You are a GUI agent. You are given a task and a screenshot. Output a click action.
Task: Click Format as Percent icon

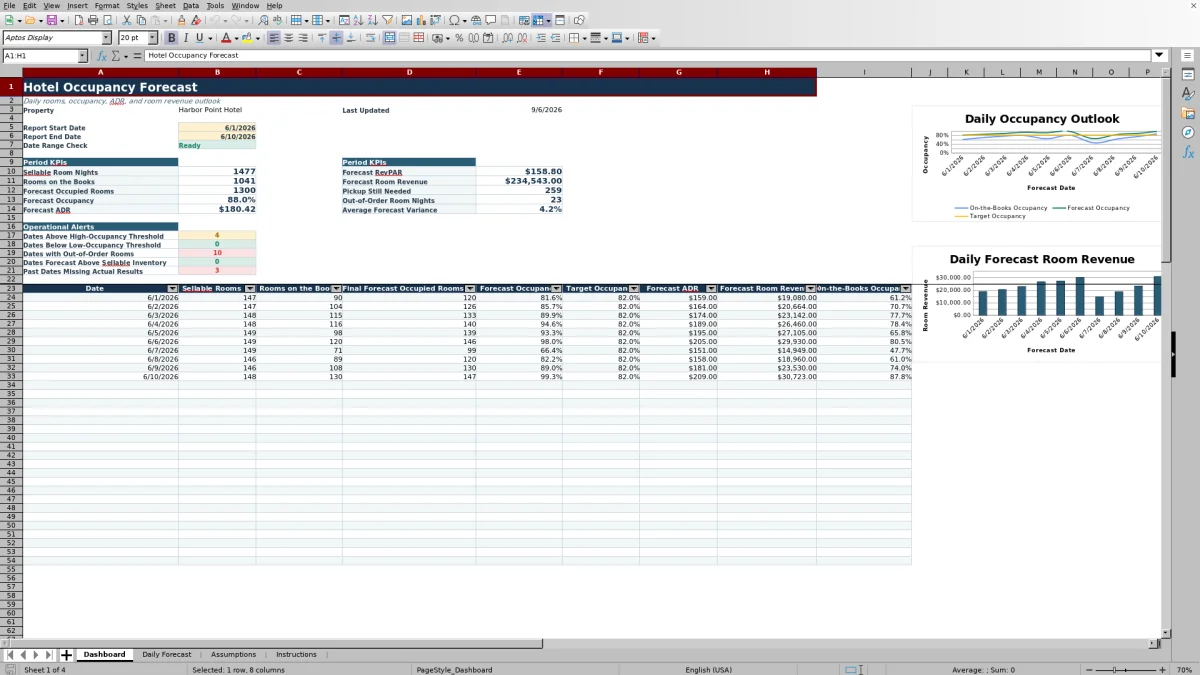click(459, 38)
